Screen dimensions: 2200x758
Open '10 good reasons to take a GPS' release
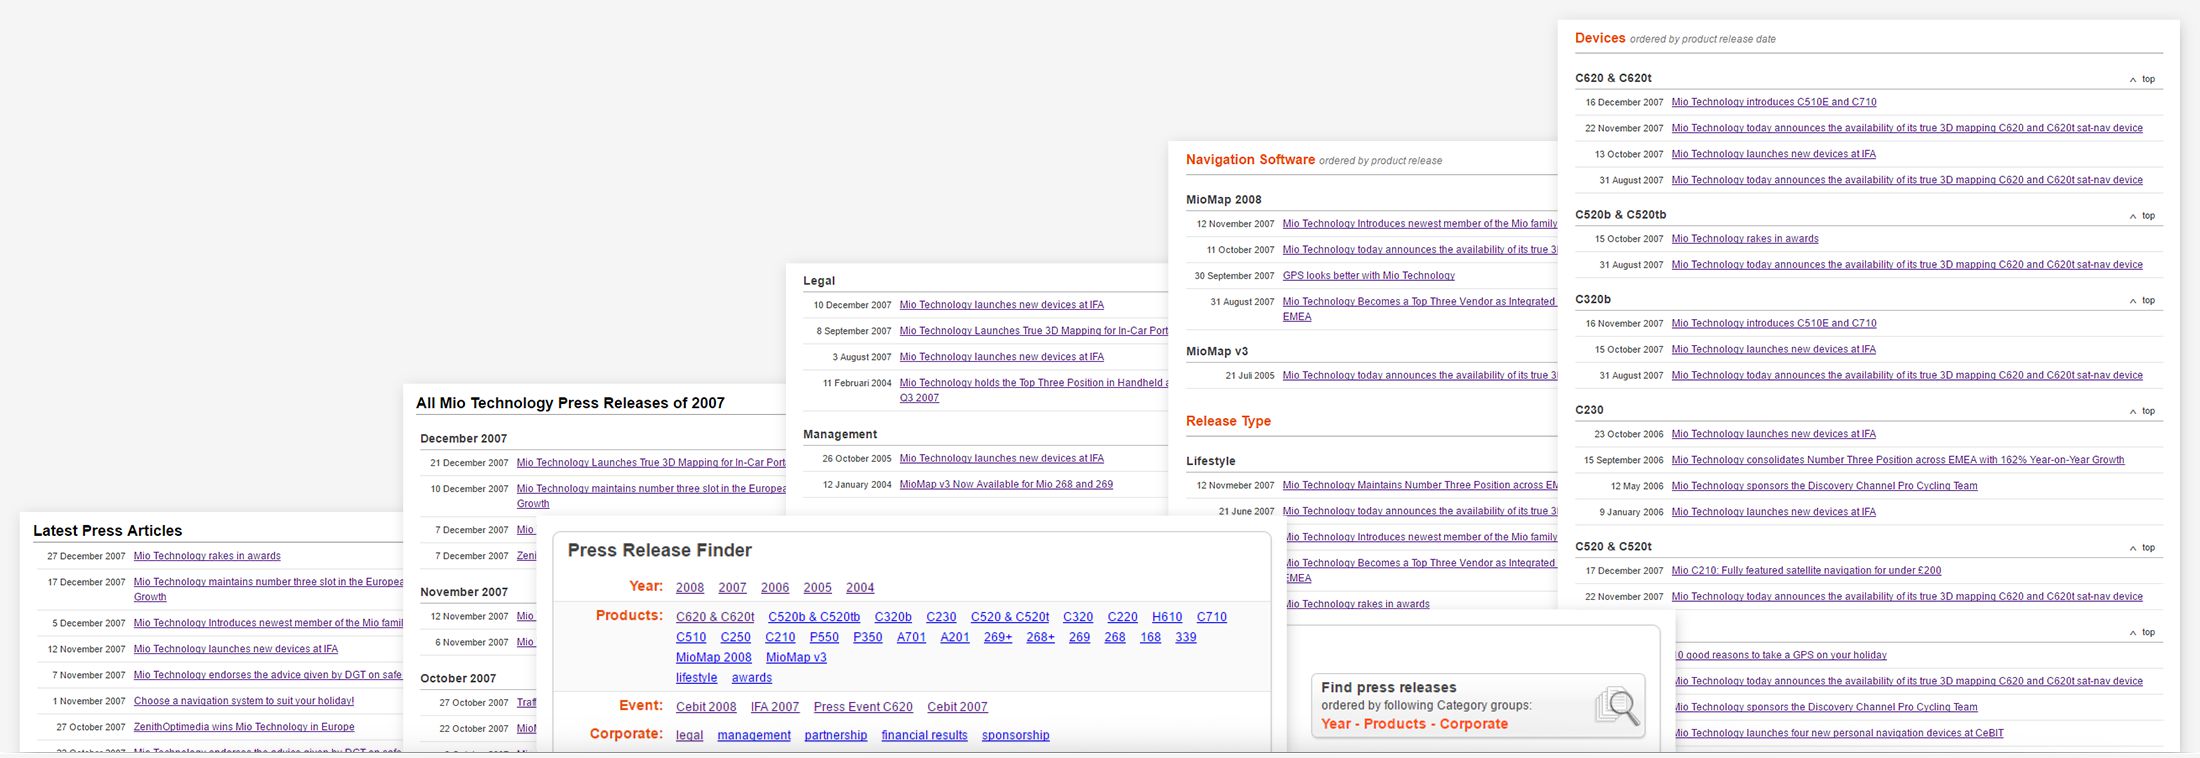(x=1781, y=656)
